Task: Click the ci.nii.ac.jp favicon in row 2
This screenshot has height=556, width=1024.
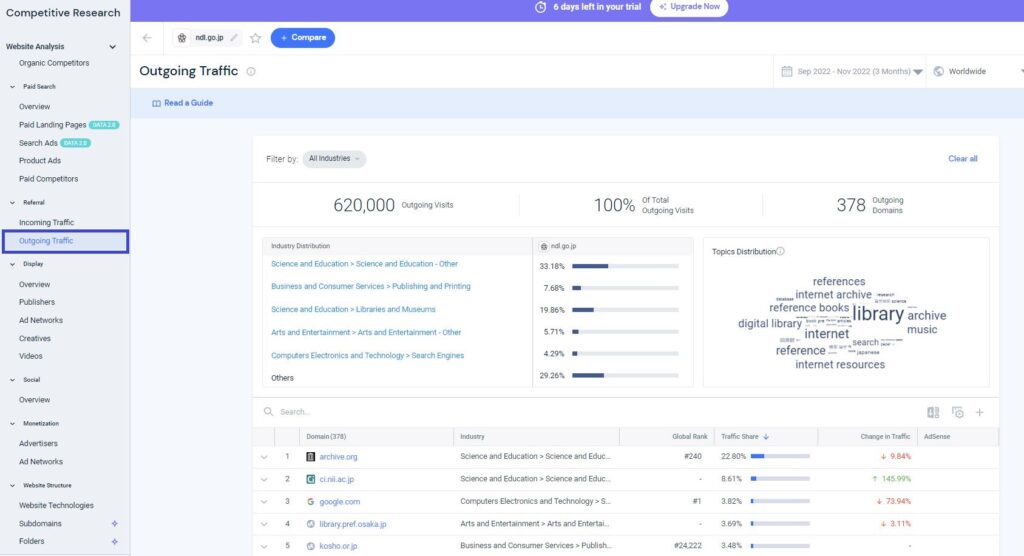Action: (311, 479)
